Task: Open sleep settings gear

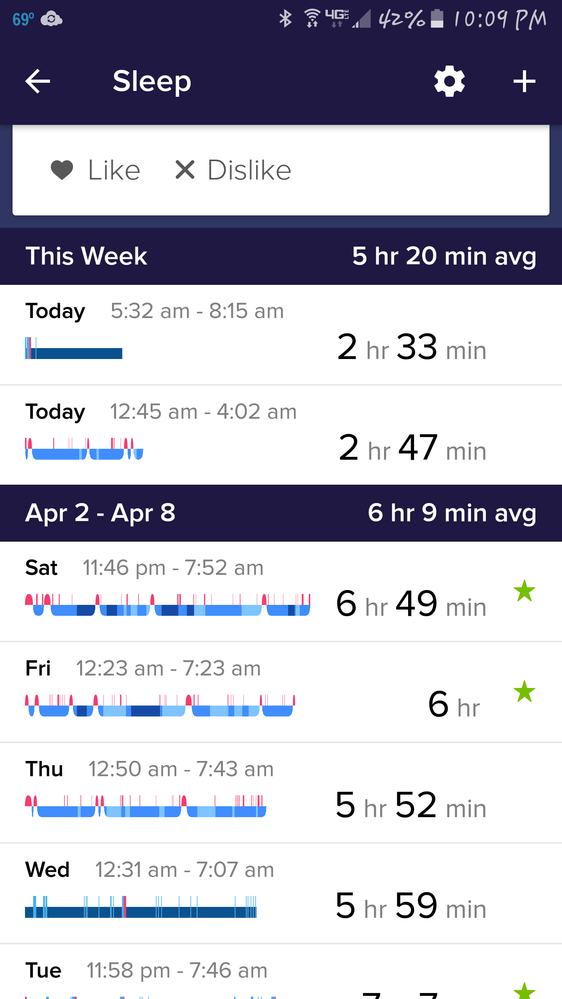Action: (x=450, y=82)
